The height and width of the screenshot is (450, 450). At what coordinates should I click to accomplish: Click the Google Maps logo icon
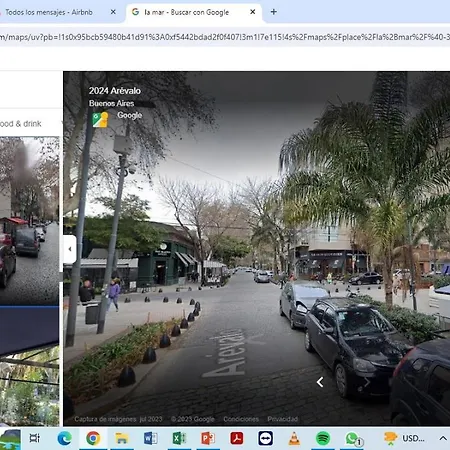100,120
